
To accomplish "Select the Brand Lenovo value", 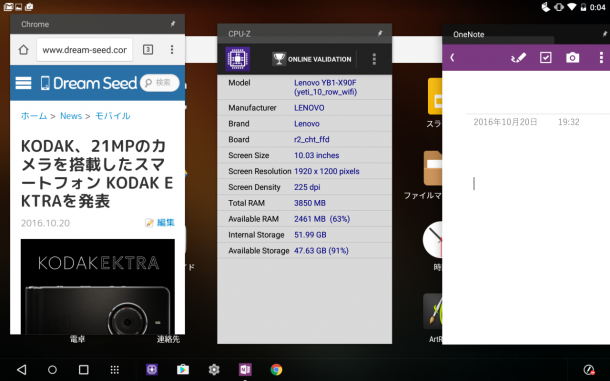I will (x=307, y=124).
